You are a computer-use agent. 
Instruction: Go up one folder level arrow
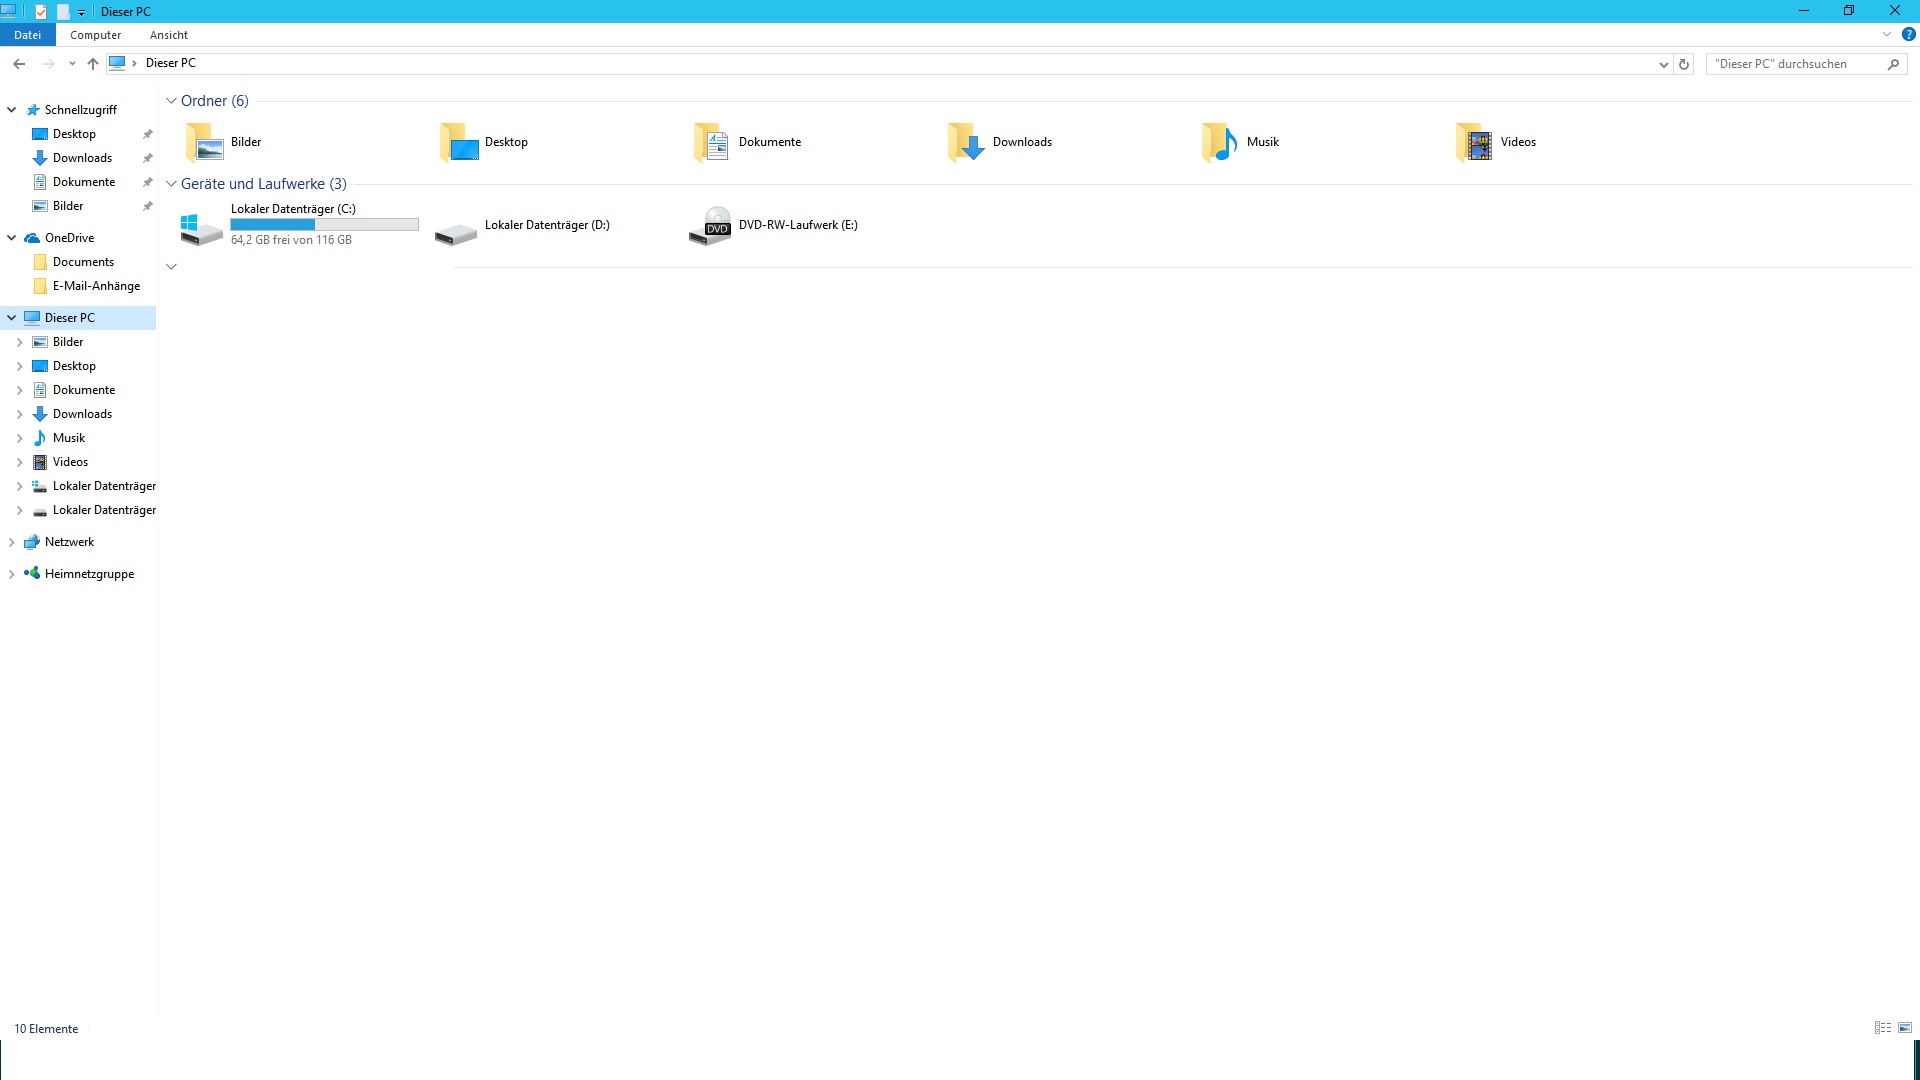pos(93,64)
